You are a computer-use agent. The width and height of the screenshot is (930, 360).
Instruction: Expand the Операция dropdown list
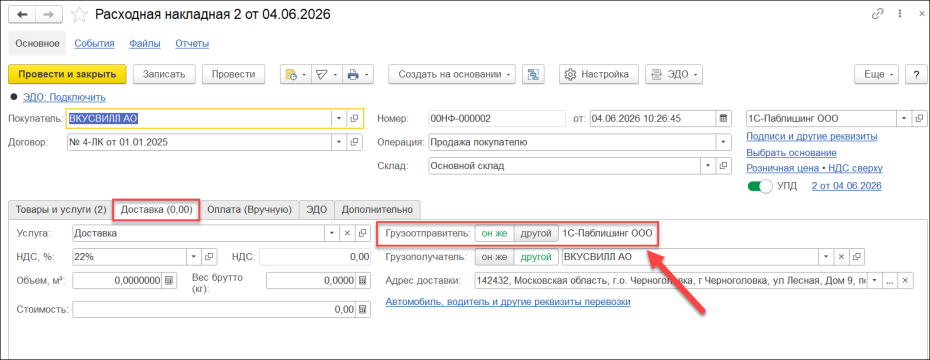[723, 142]
